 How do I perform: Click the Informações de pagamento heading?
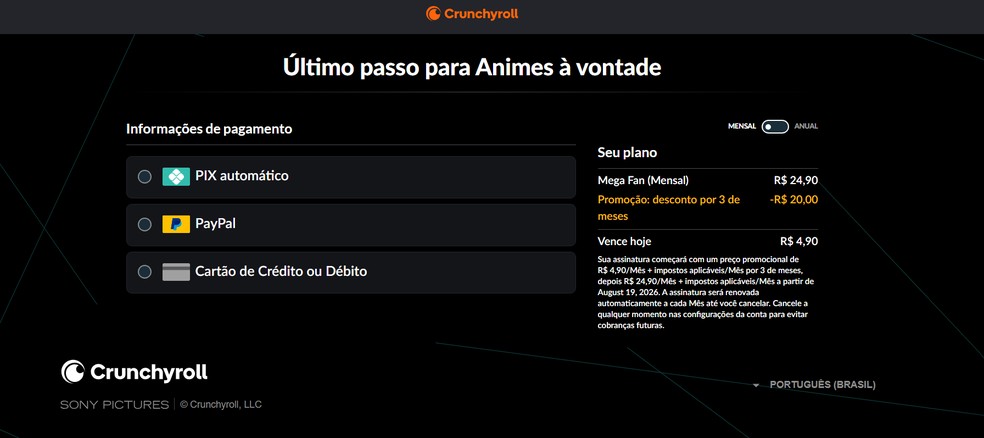pyautogui.click(x=209, y=129)
